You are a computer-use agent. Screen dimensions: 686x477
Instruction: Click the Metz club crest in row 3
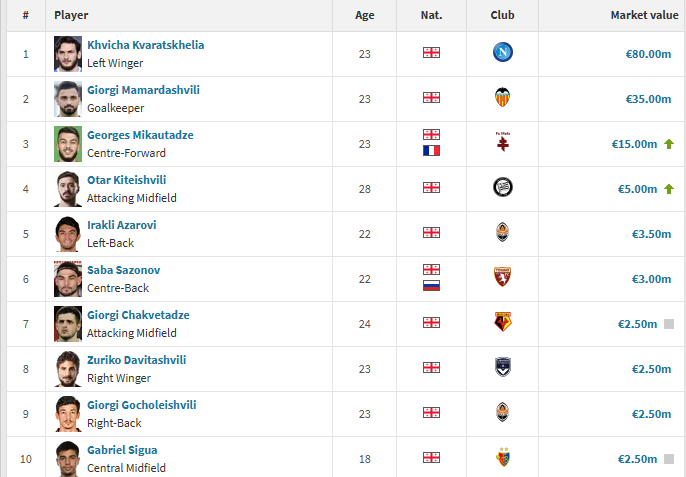pyautogui.click(x=502, y=143)
